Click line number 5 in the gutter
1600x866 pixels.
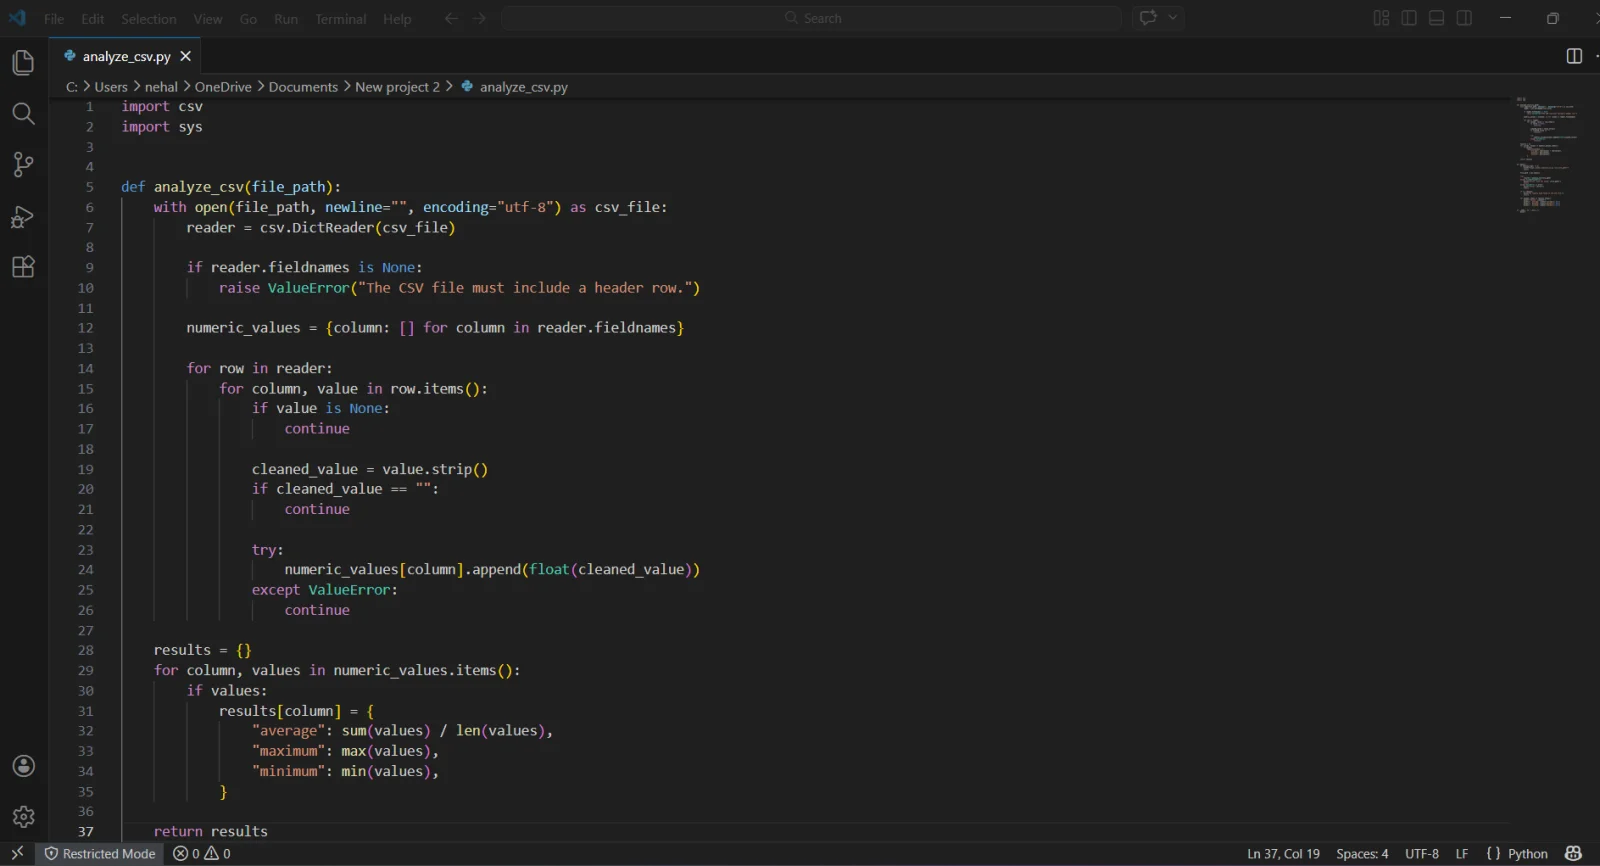click(x=89, y=187)
